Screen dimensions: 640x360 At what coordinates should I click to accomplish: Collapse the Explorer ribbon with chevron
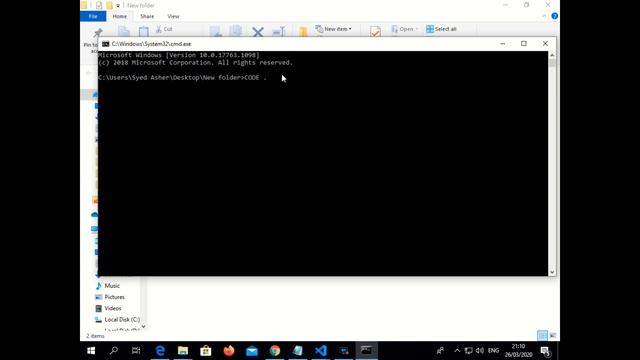coord(544,16)
